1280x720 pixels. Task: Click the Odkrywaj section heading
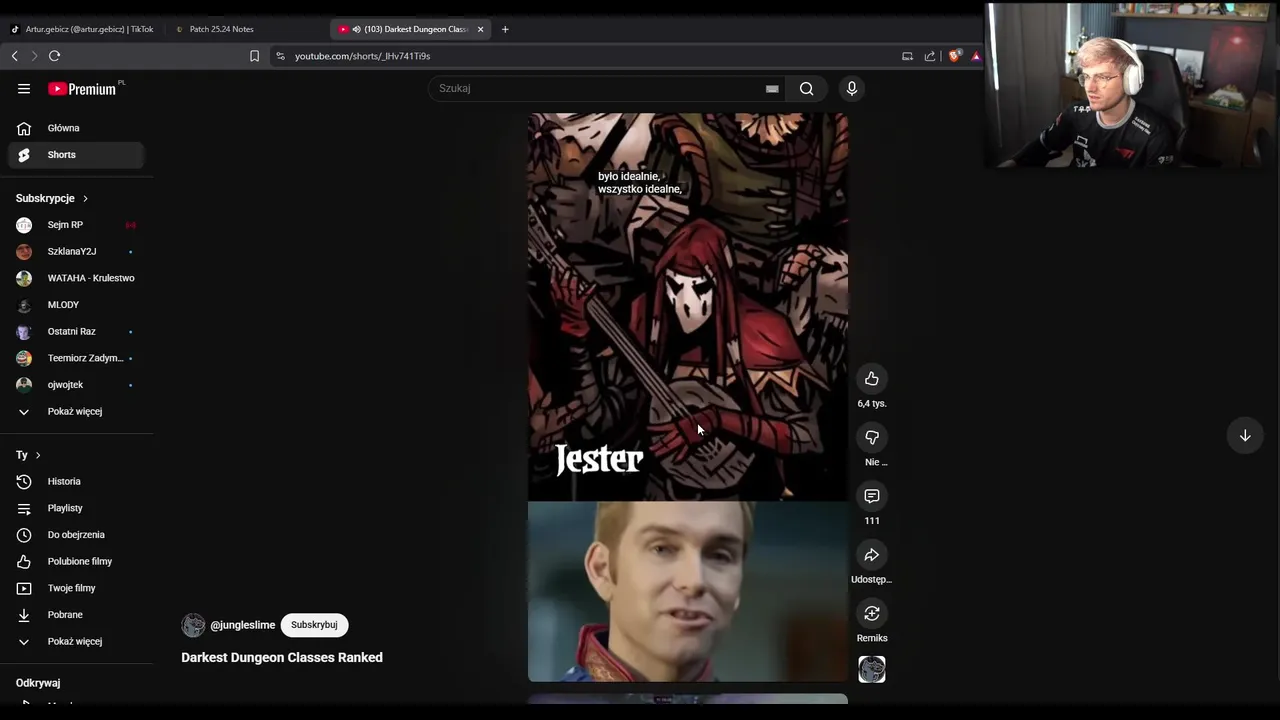point(38,683)
